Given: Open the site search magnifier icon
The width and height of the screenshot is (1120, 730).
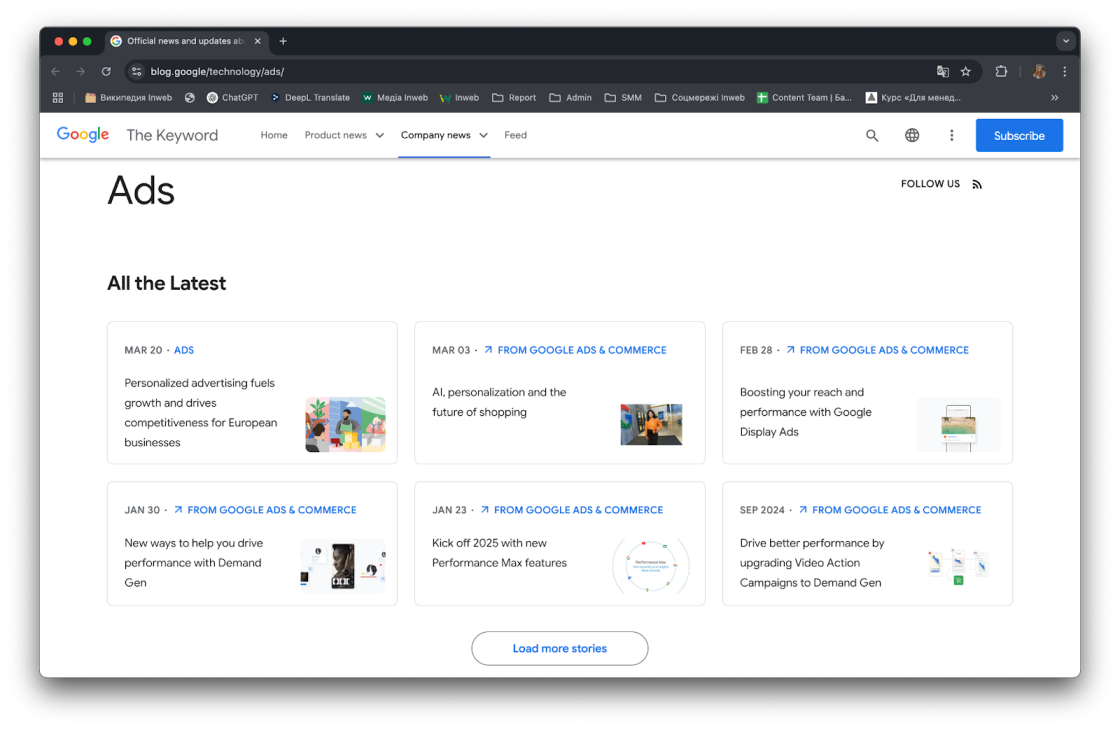Looking at the screenshot, I should pos(872,136).
